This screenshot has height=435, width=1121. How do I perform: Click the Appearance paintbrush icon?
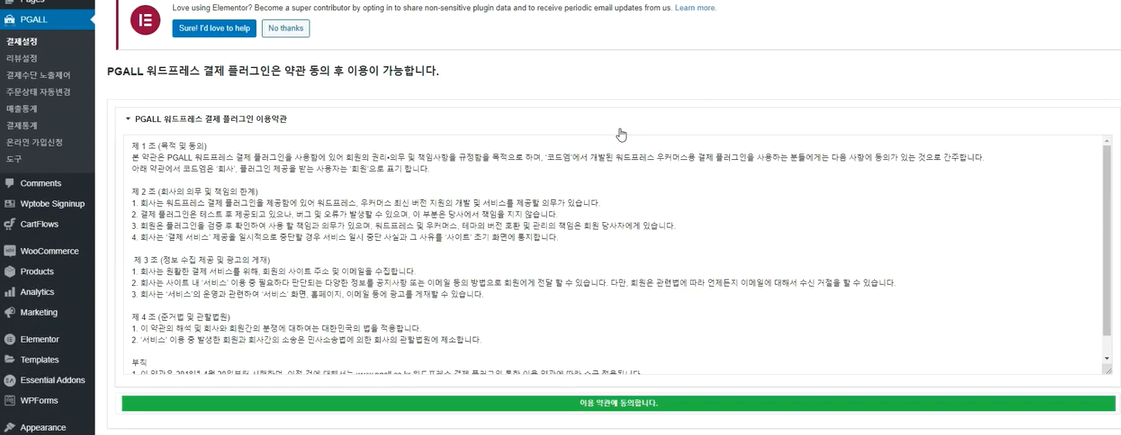point(9,428)
